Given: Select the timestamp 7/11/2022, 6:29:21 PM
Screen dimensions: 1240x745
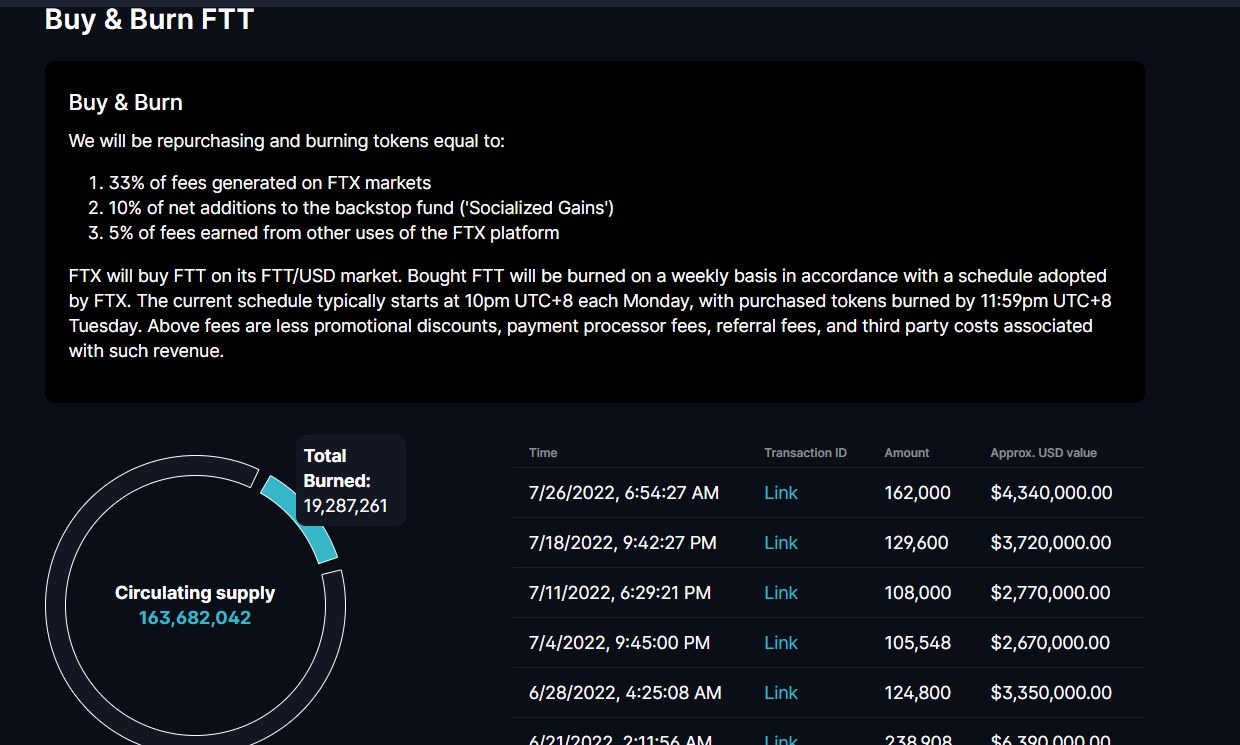Looking at the screenshot, I should [620, 593].
